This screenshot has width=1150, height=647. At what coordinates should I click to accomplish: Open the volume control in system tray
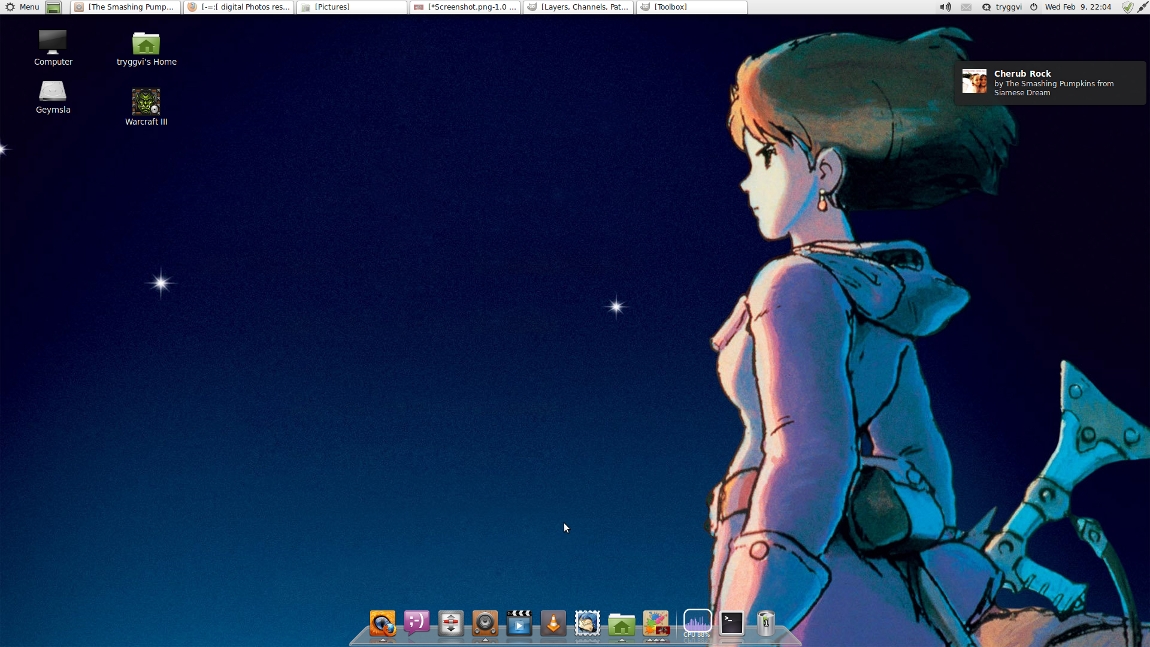click(945, 7)
